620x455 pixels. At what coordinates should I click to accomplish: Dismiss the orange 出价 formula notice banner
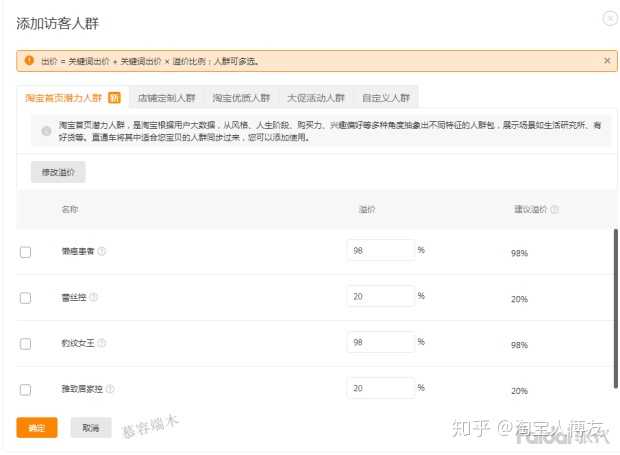click(x=606, y=61)
